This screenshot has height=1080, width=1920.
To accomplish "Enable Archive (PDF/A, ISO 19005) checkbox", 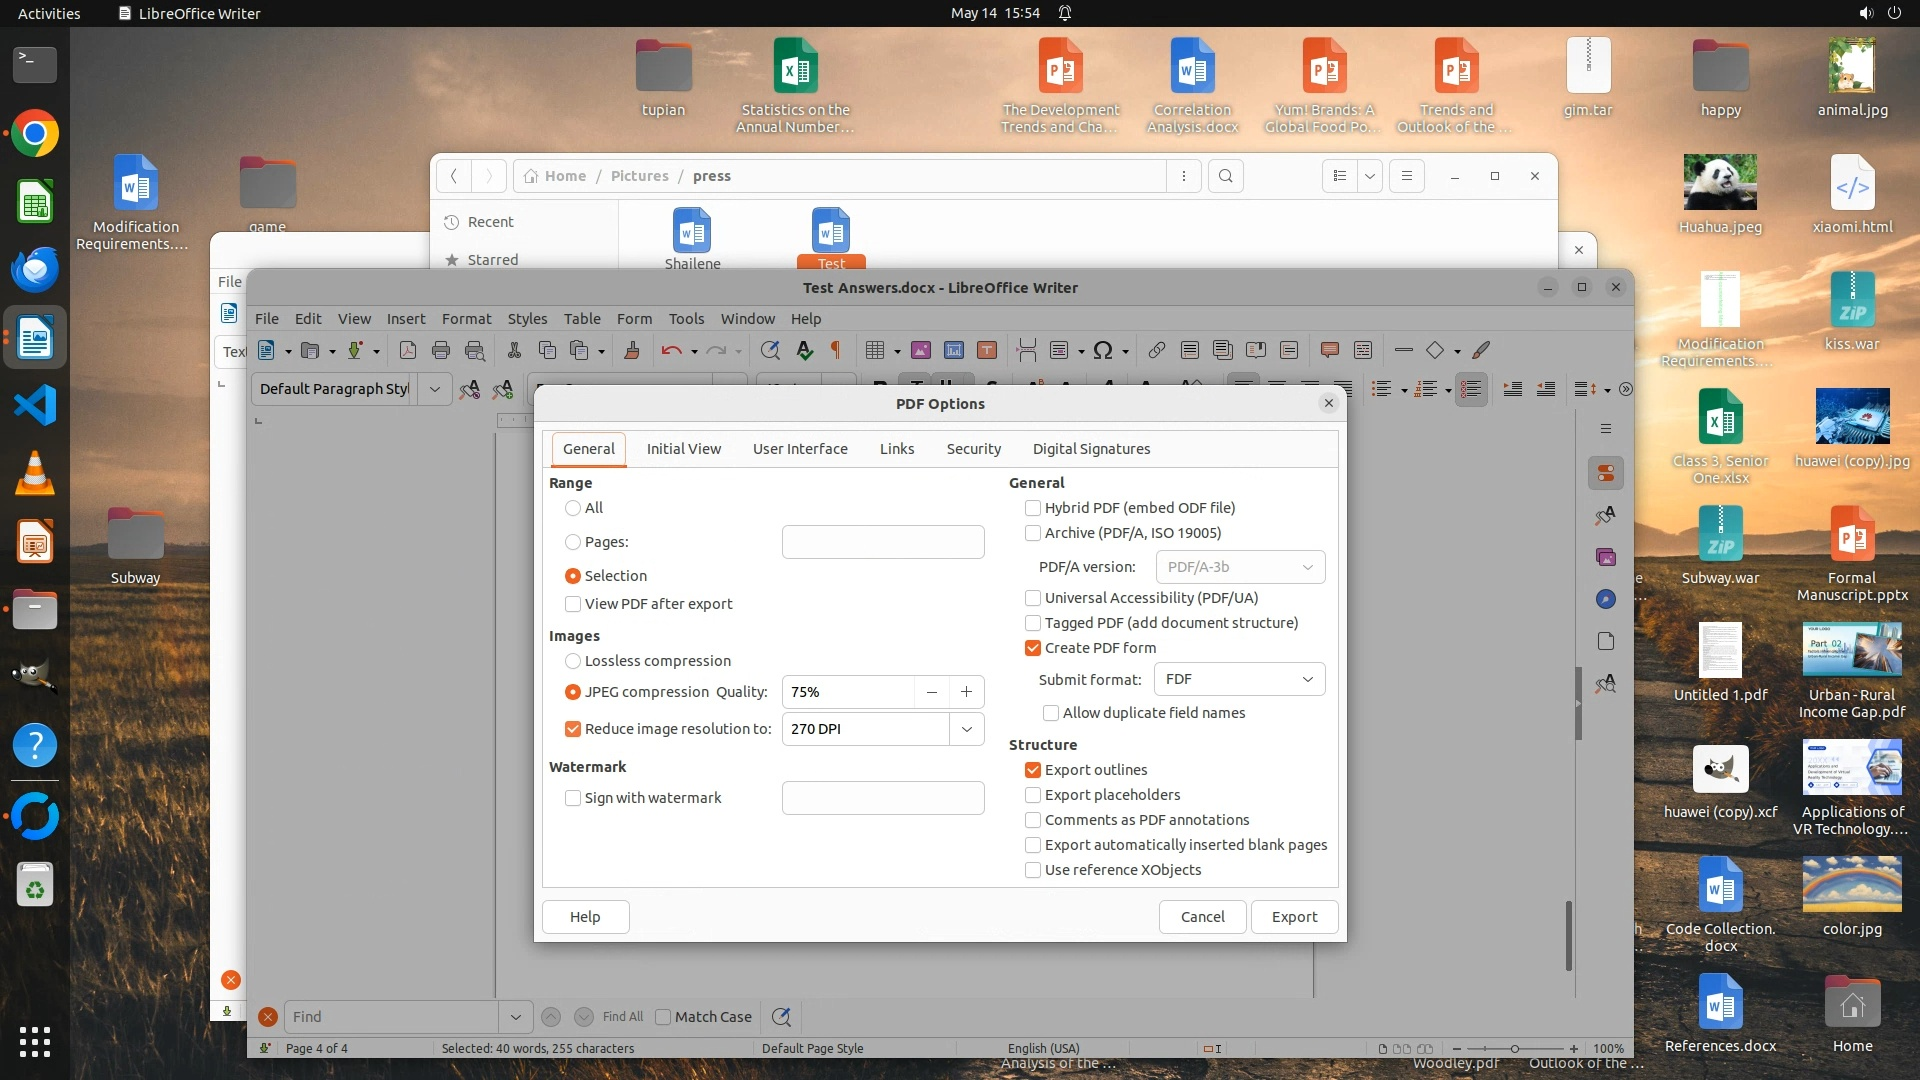I will 1033,533.
